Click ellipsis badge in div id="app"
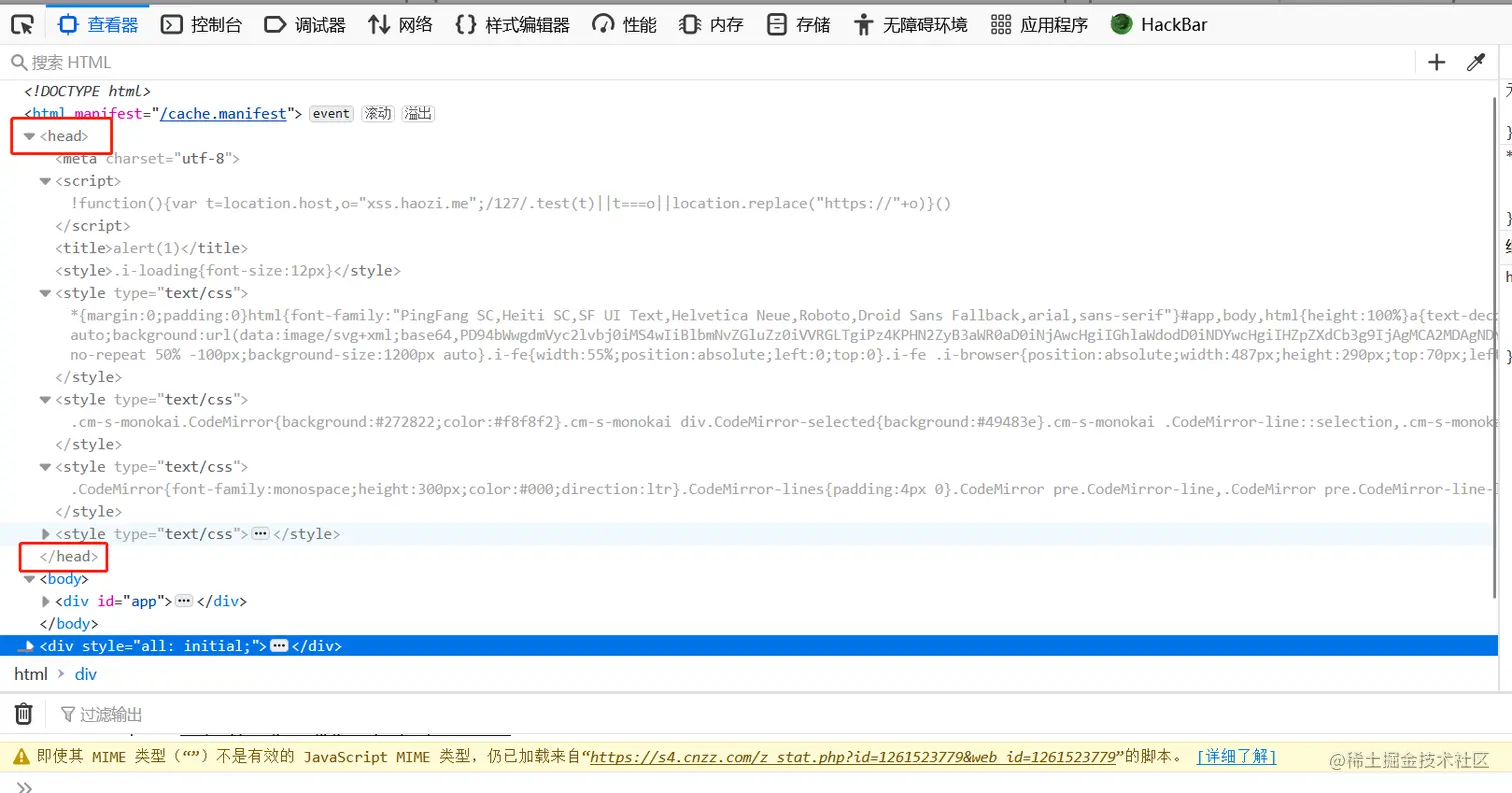 click(184, 601)
